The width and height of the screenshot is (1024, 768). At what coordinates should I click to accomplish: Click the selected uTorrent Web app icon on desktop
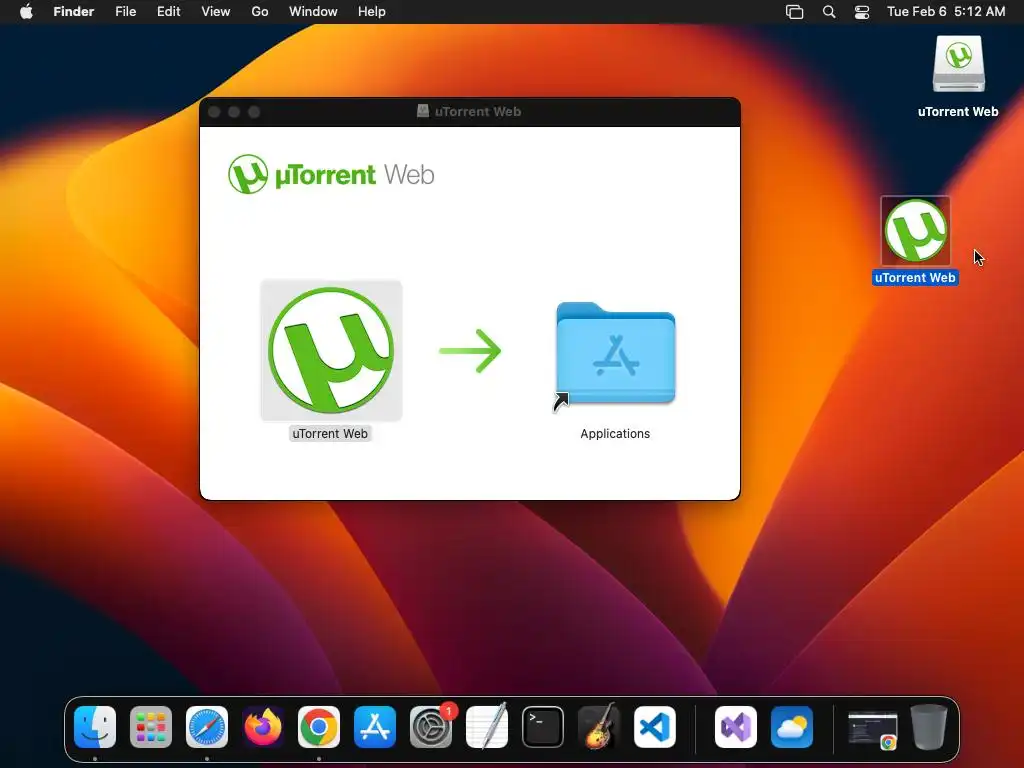click(916, 231)
